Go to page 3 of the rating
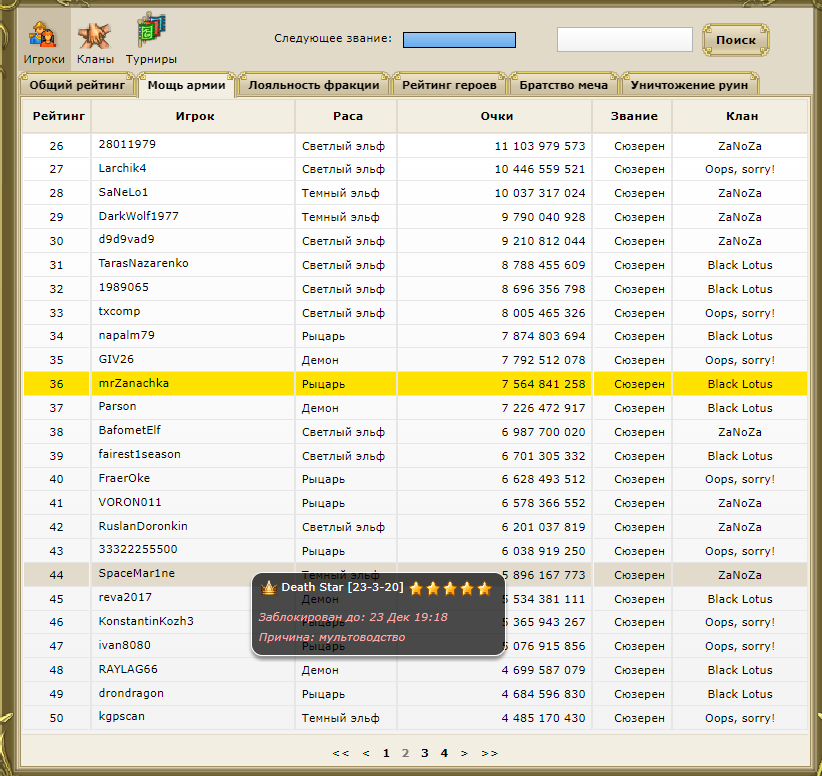Screen dimensions: 822x776 click(424, 753)
